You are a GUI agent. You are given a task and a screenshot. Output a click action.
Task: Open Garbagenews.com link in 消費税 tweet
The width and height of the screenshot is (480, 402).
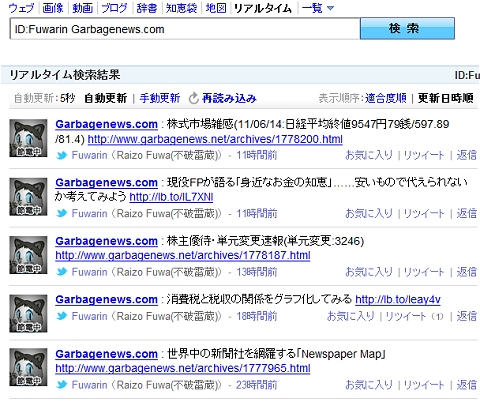coord(106,299)
